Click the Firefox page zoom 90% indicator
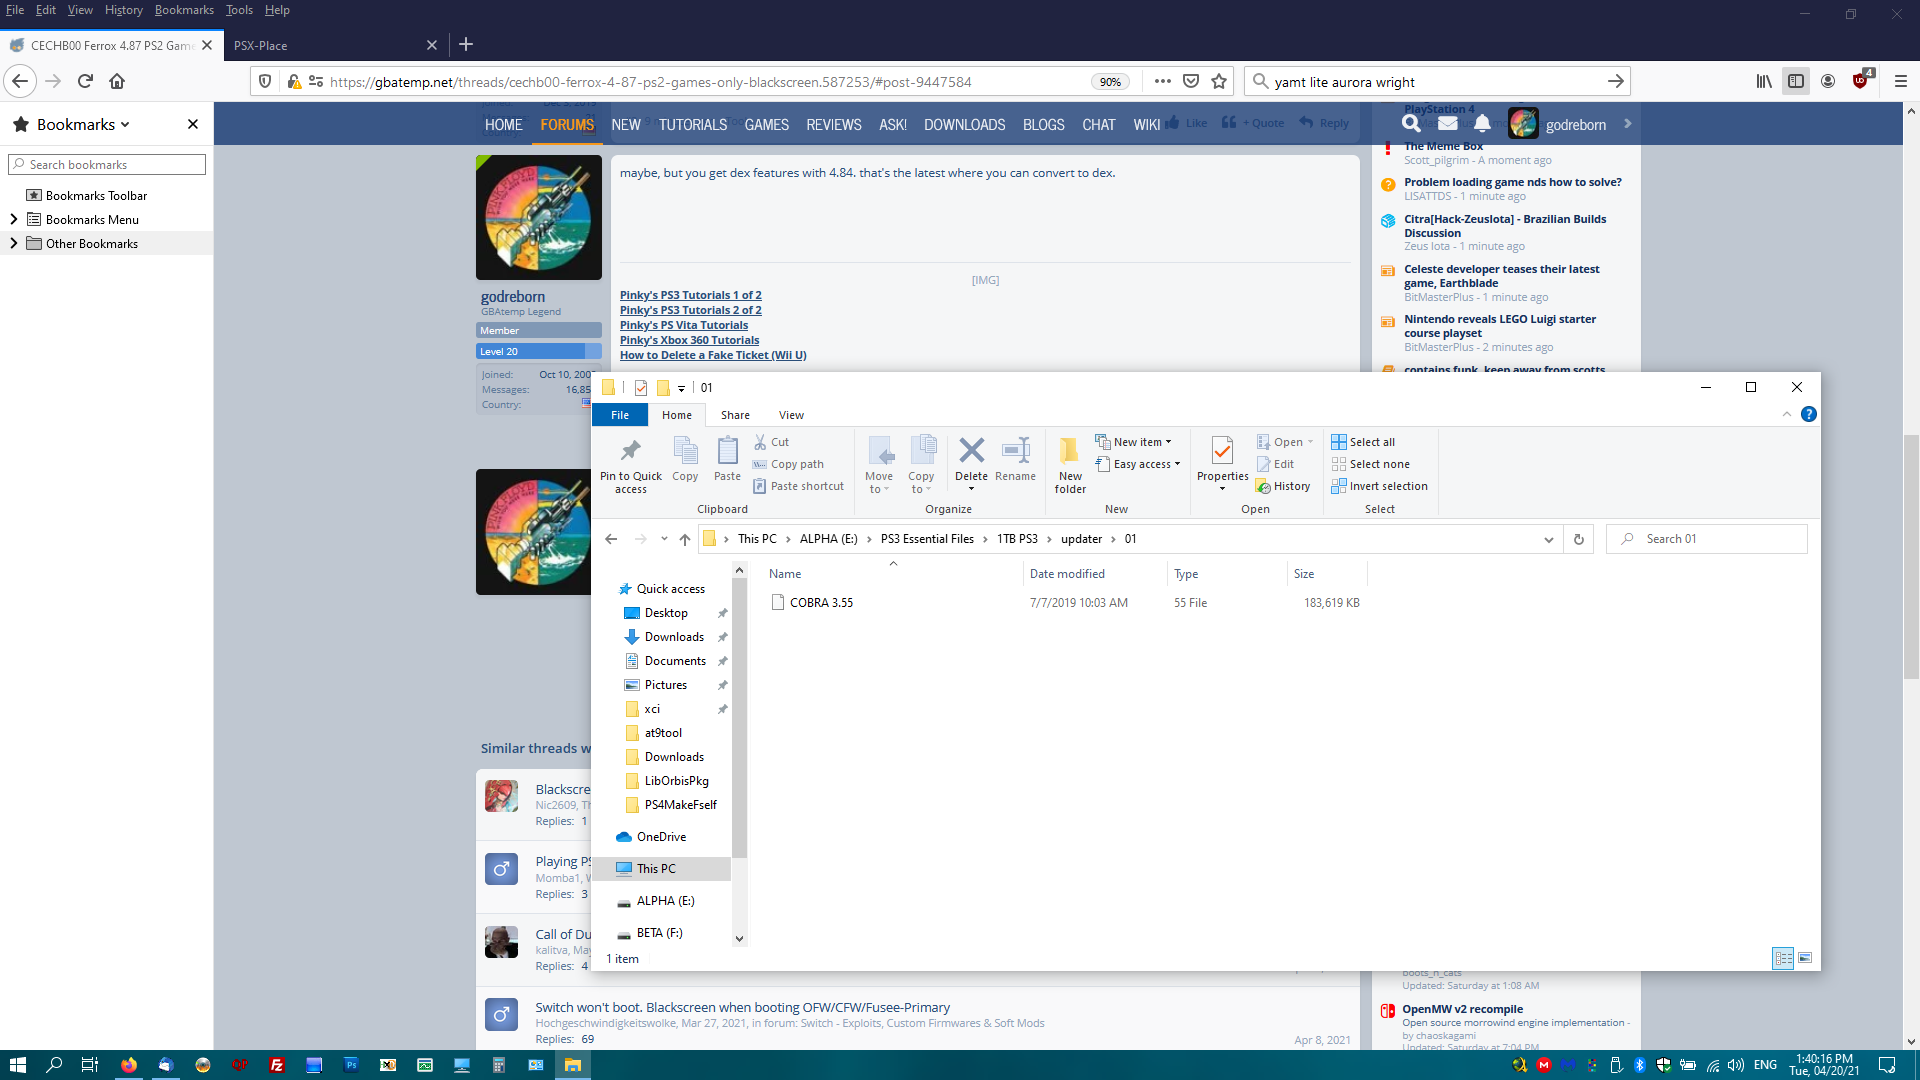Screen dimensions: 1920x1080 pos(1110,82)
